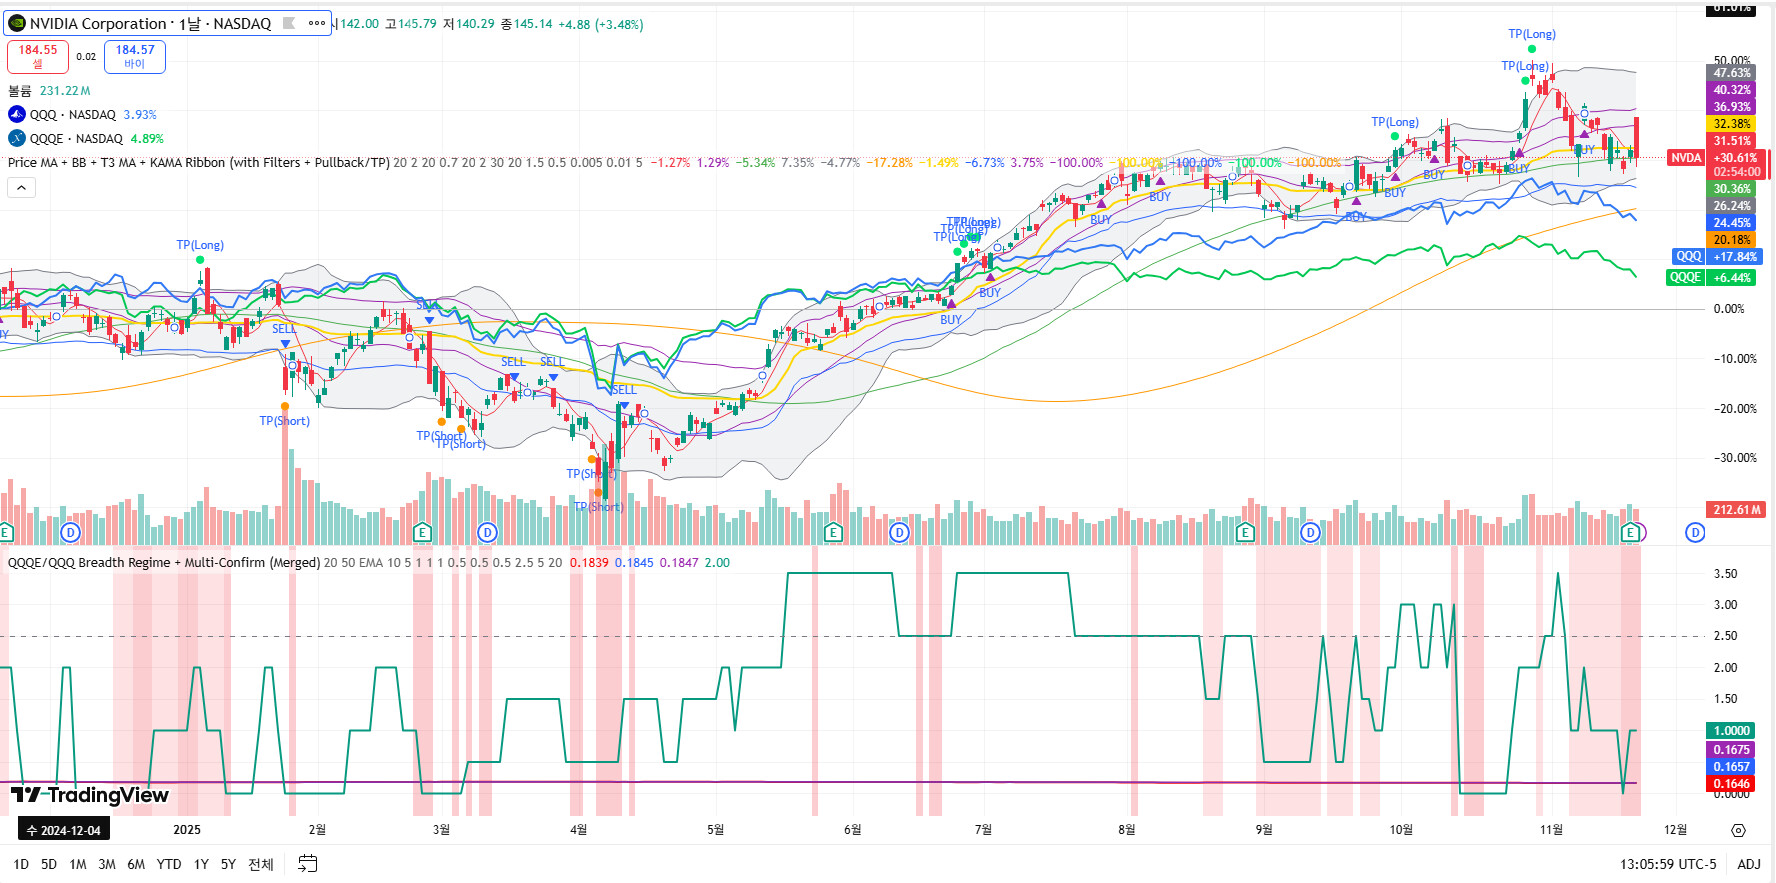Click the QQQ symbol logo icon
This screenshot has height=883, width=1776.
[17, 115]
